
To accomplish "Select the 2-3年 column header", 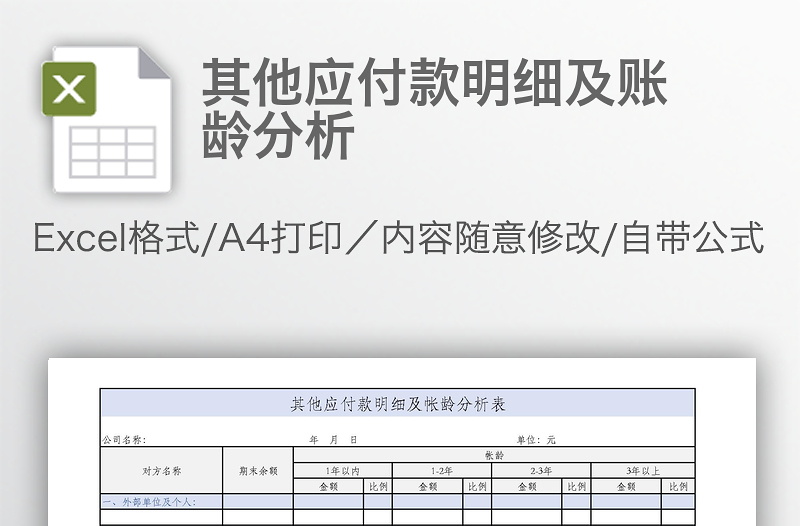I will 541,471.
